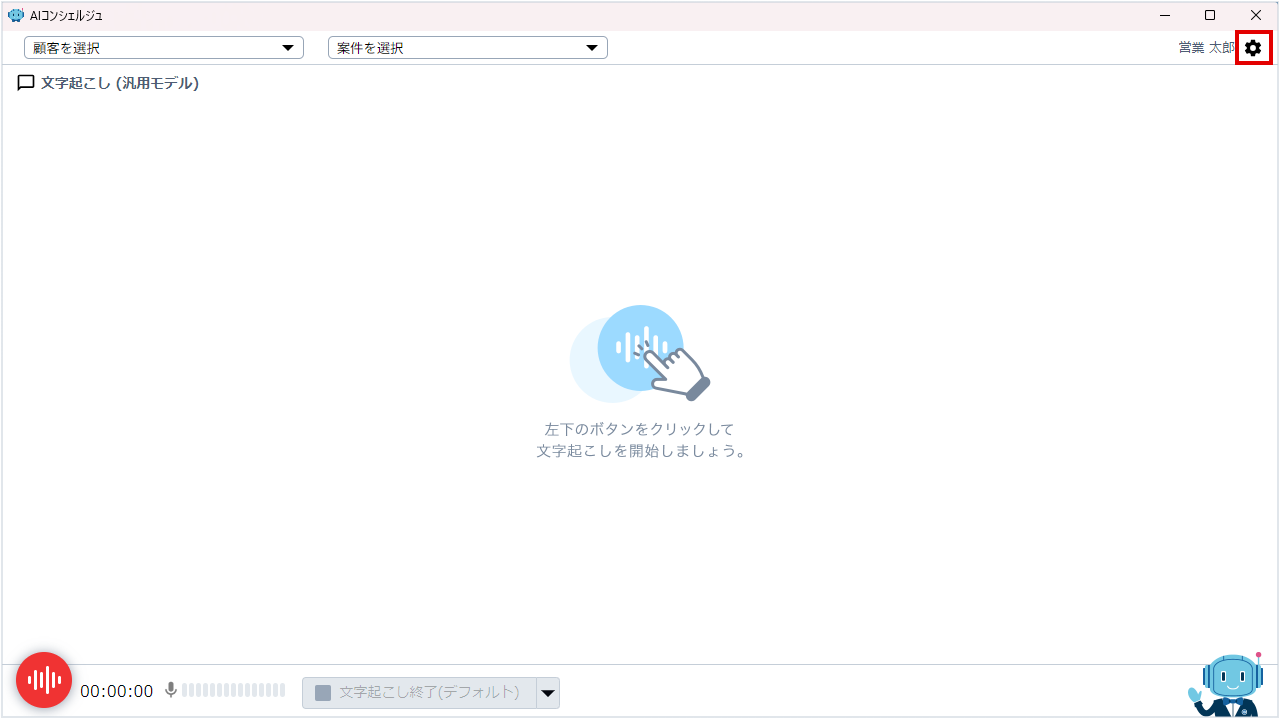1280x719 pixels.
Task: Start transcription with the red waveform button
Action: pyautogui.click(x=44, y=680)
